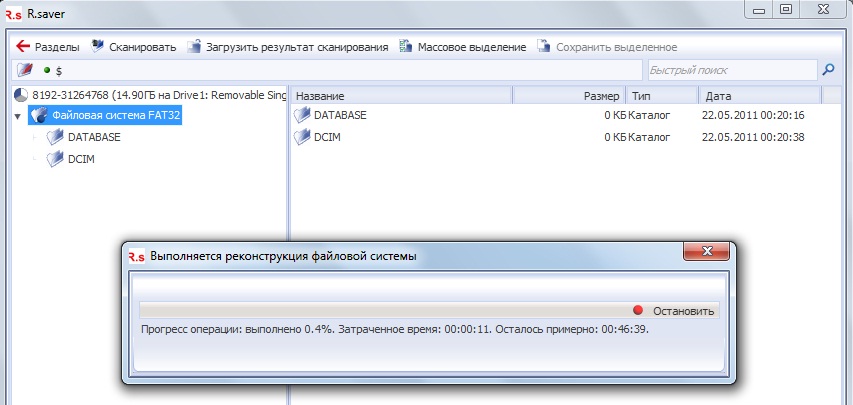Maximize the R.saver window
This screenshot has height=405, width=853.
click(786, 10)
